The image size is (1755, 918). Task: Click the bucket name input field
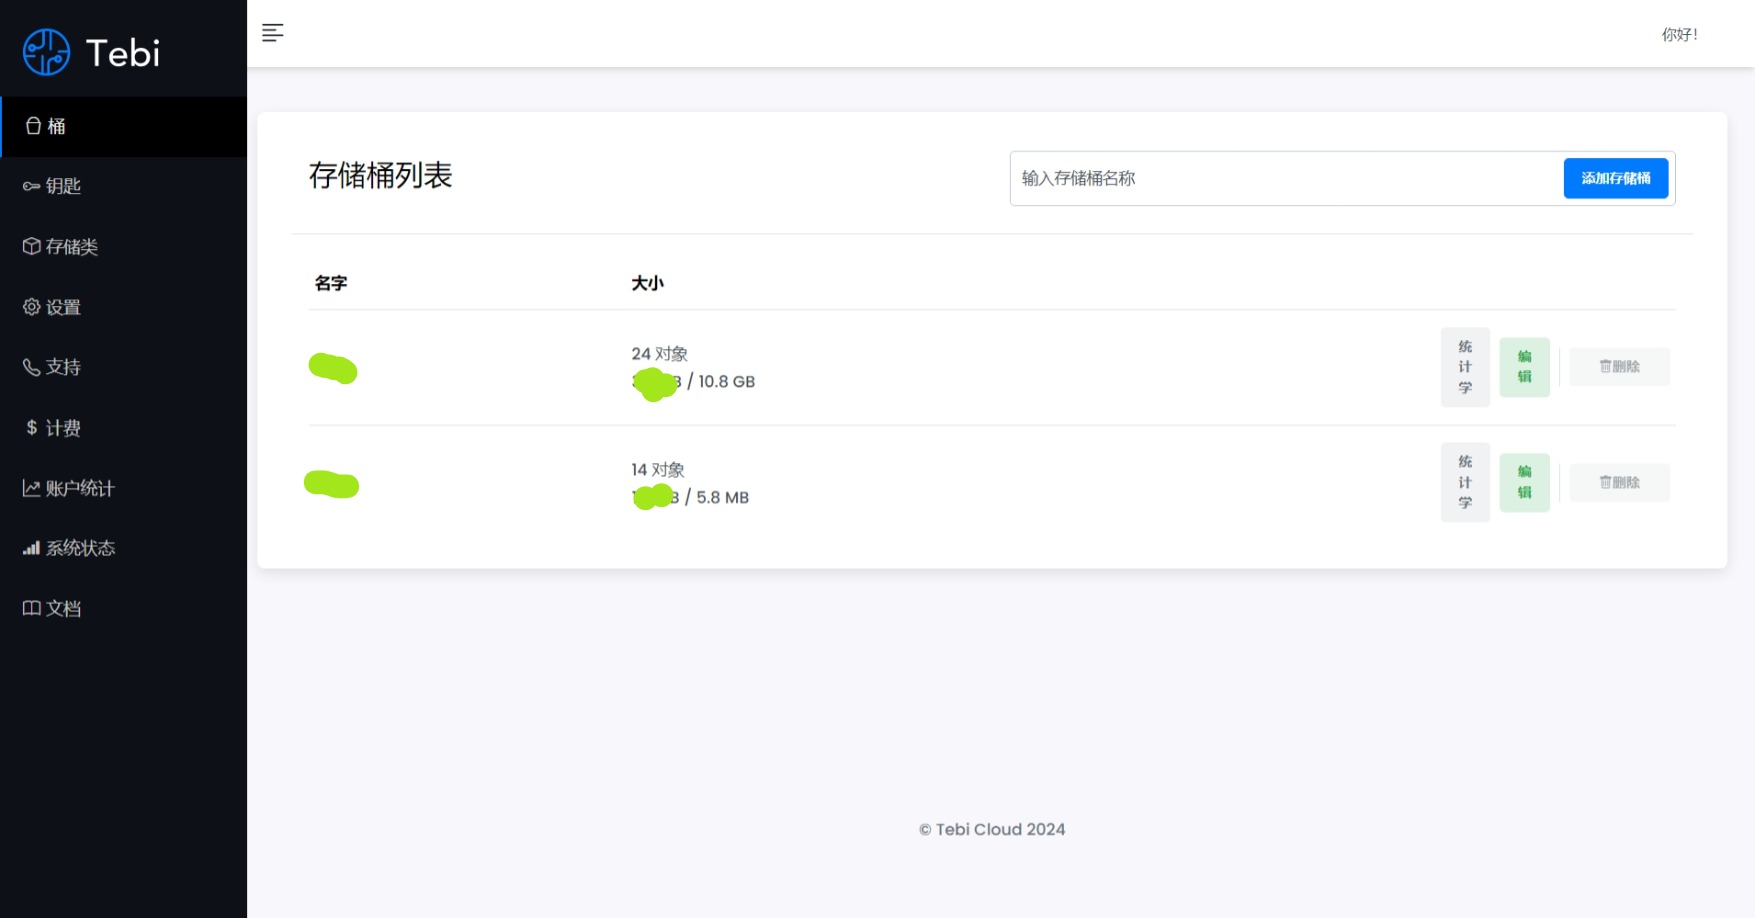click(x=1286, y=179)
